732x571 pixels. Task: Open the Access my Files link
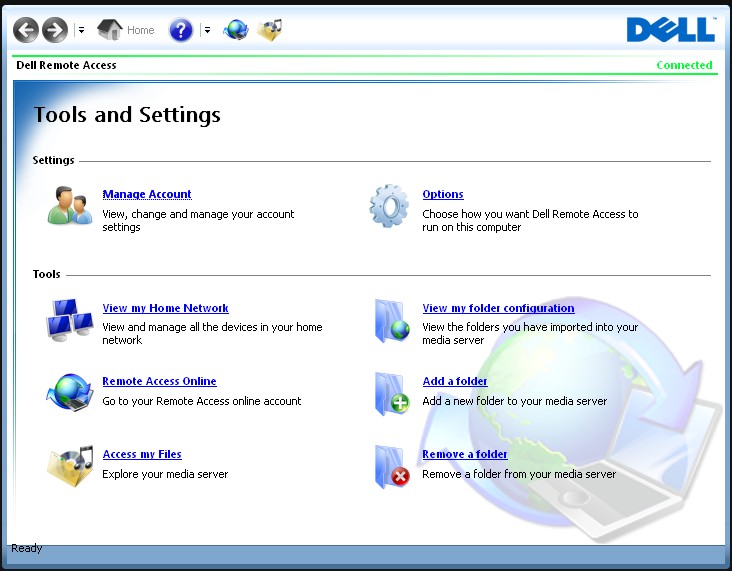point(142,454)
